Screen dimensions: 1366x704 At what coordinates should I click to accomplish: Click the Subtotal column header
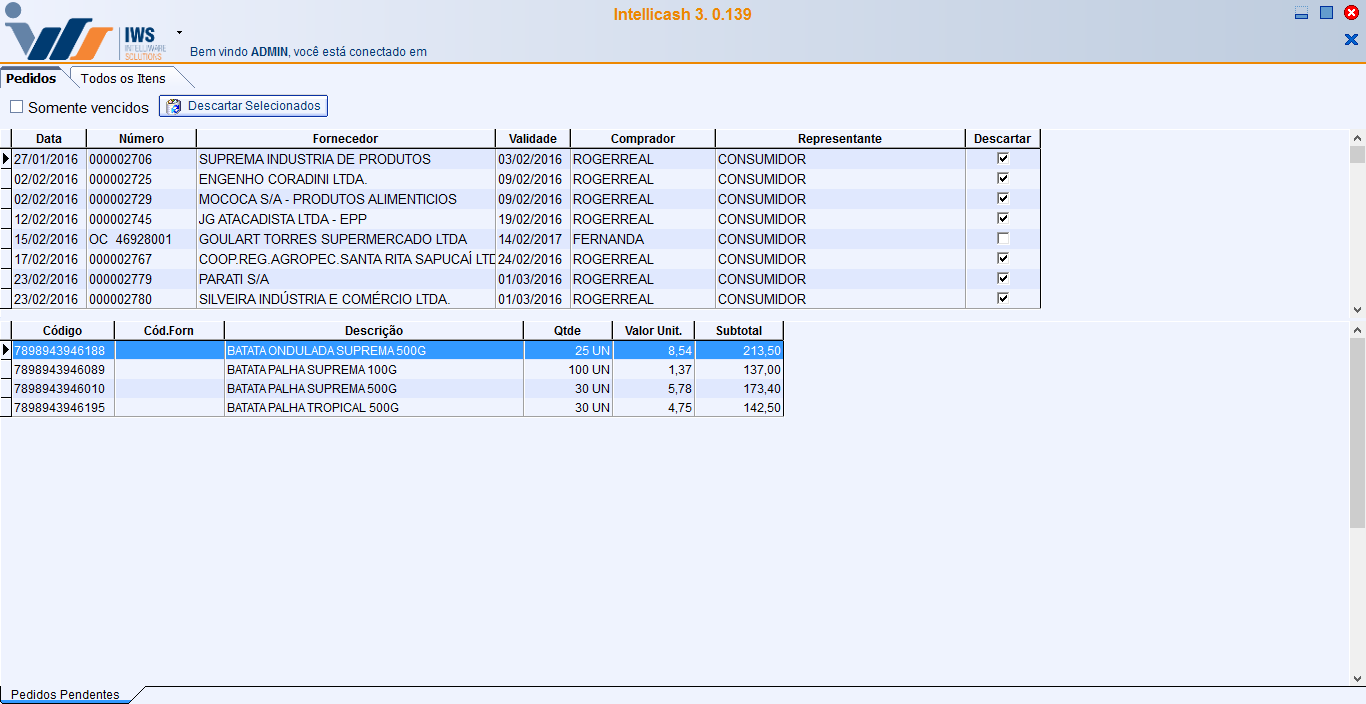click(x=739, y=331)
